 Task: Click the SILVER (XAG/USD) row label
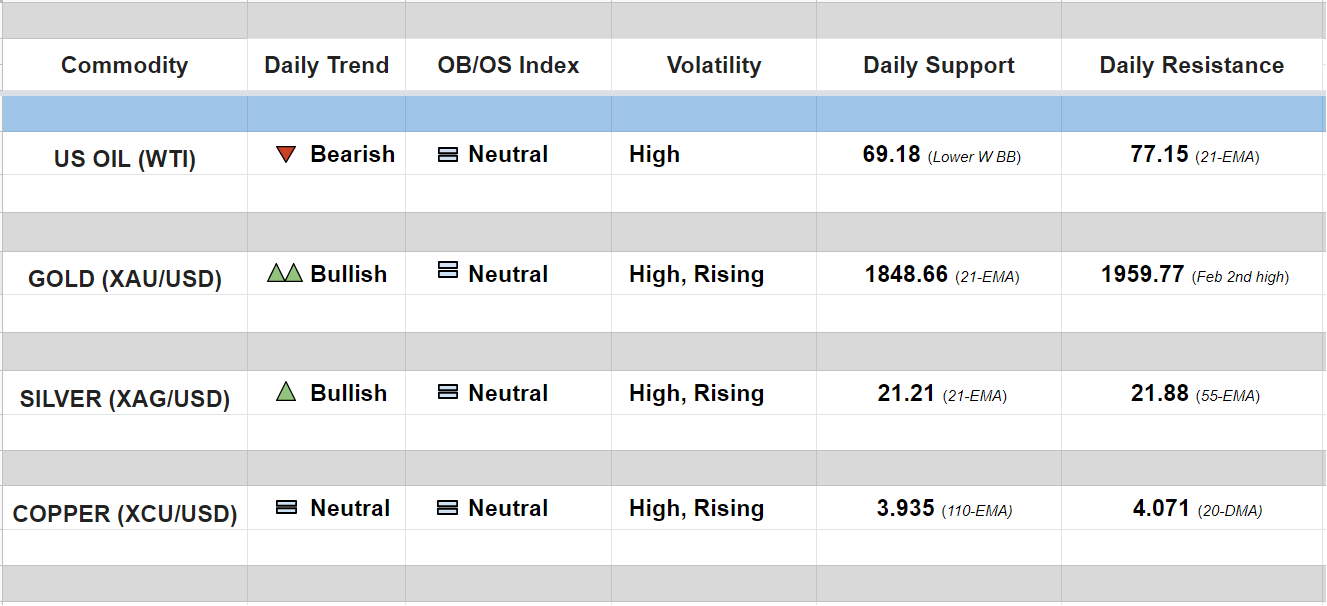coord(125,399)
